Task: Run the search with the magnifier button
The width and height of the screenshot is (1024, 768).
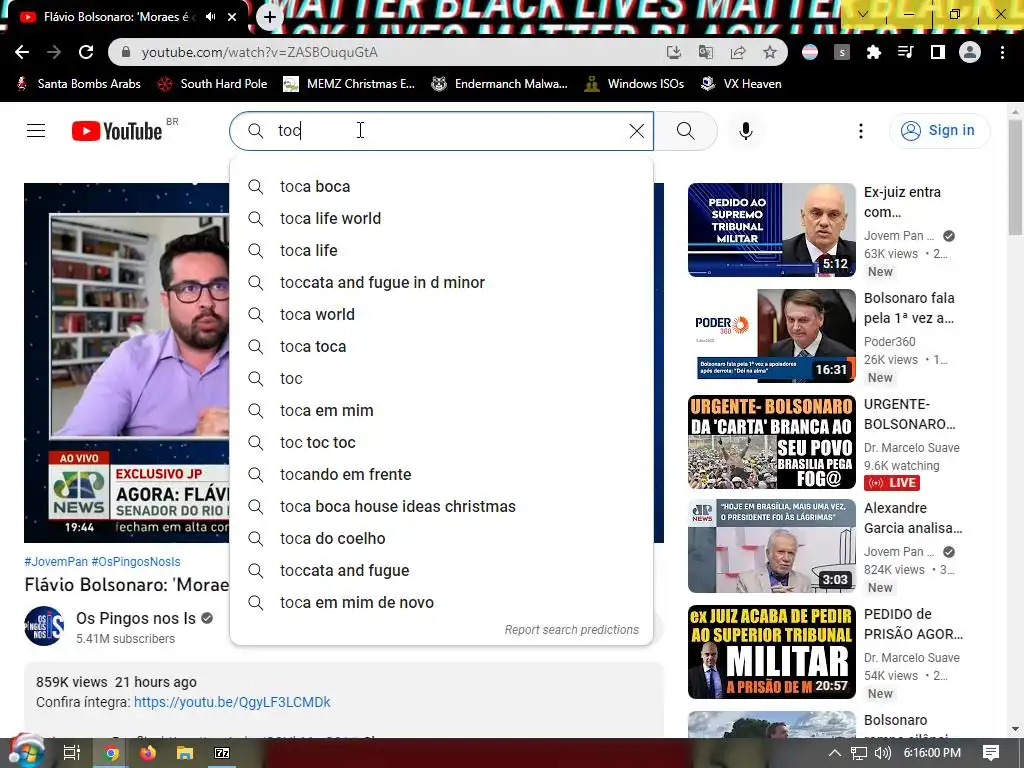Action: (686, 131)
